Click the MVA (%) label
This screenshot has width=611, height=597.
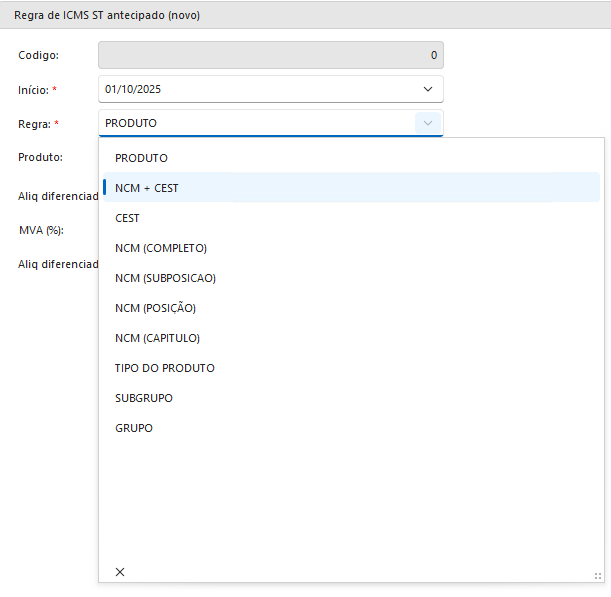(41, 230)
